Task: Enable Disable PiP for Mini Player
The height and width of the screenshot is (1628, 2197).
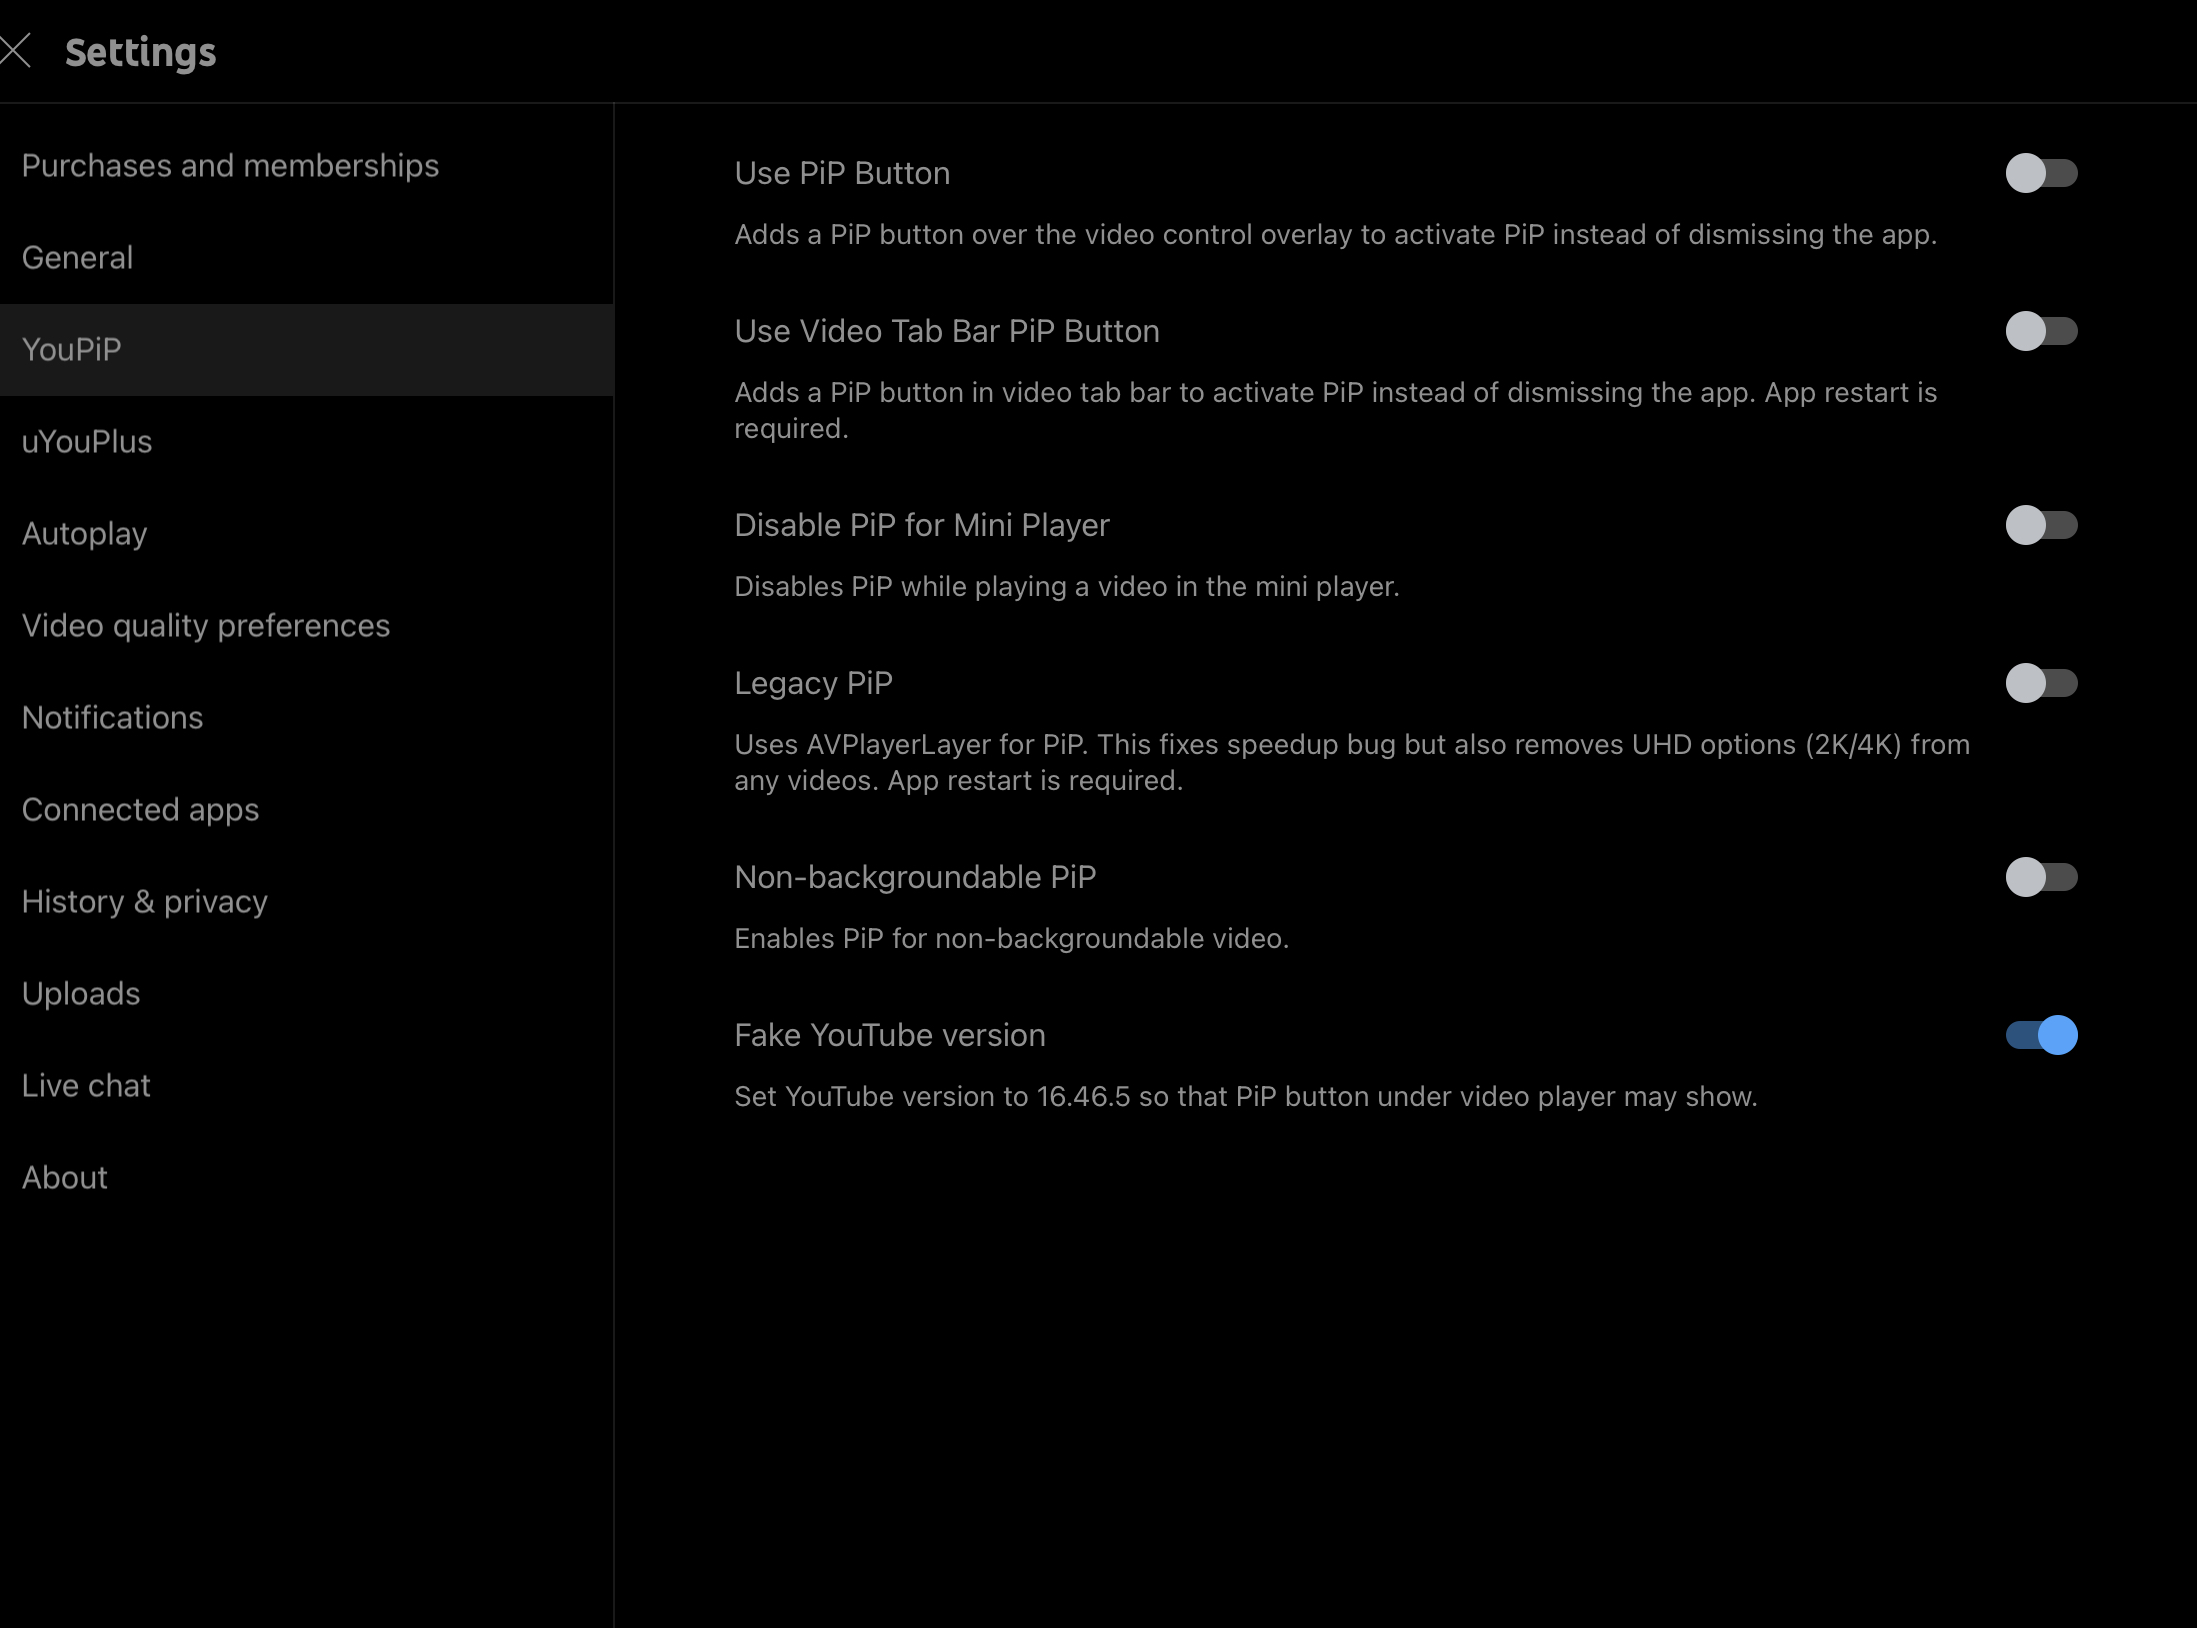Action: pos(2042,525)
